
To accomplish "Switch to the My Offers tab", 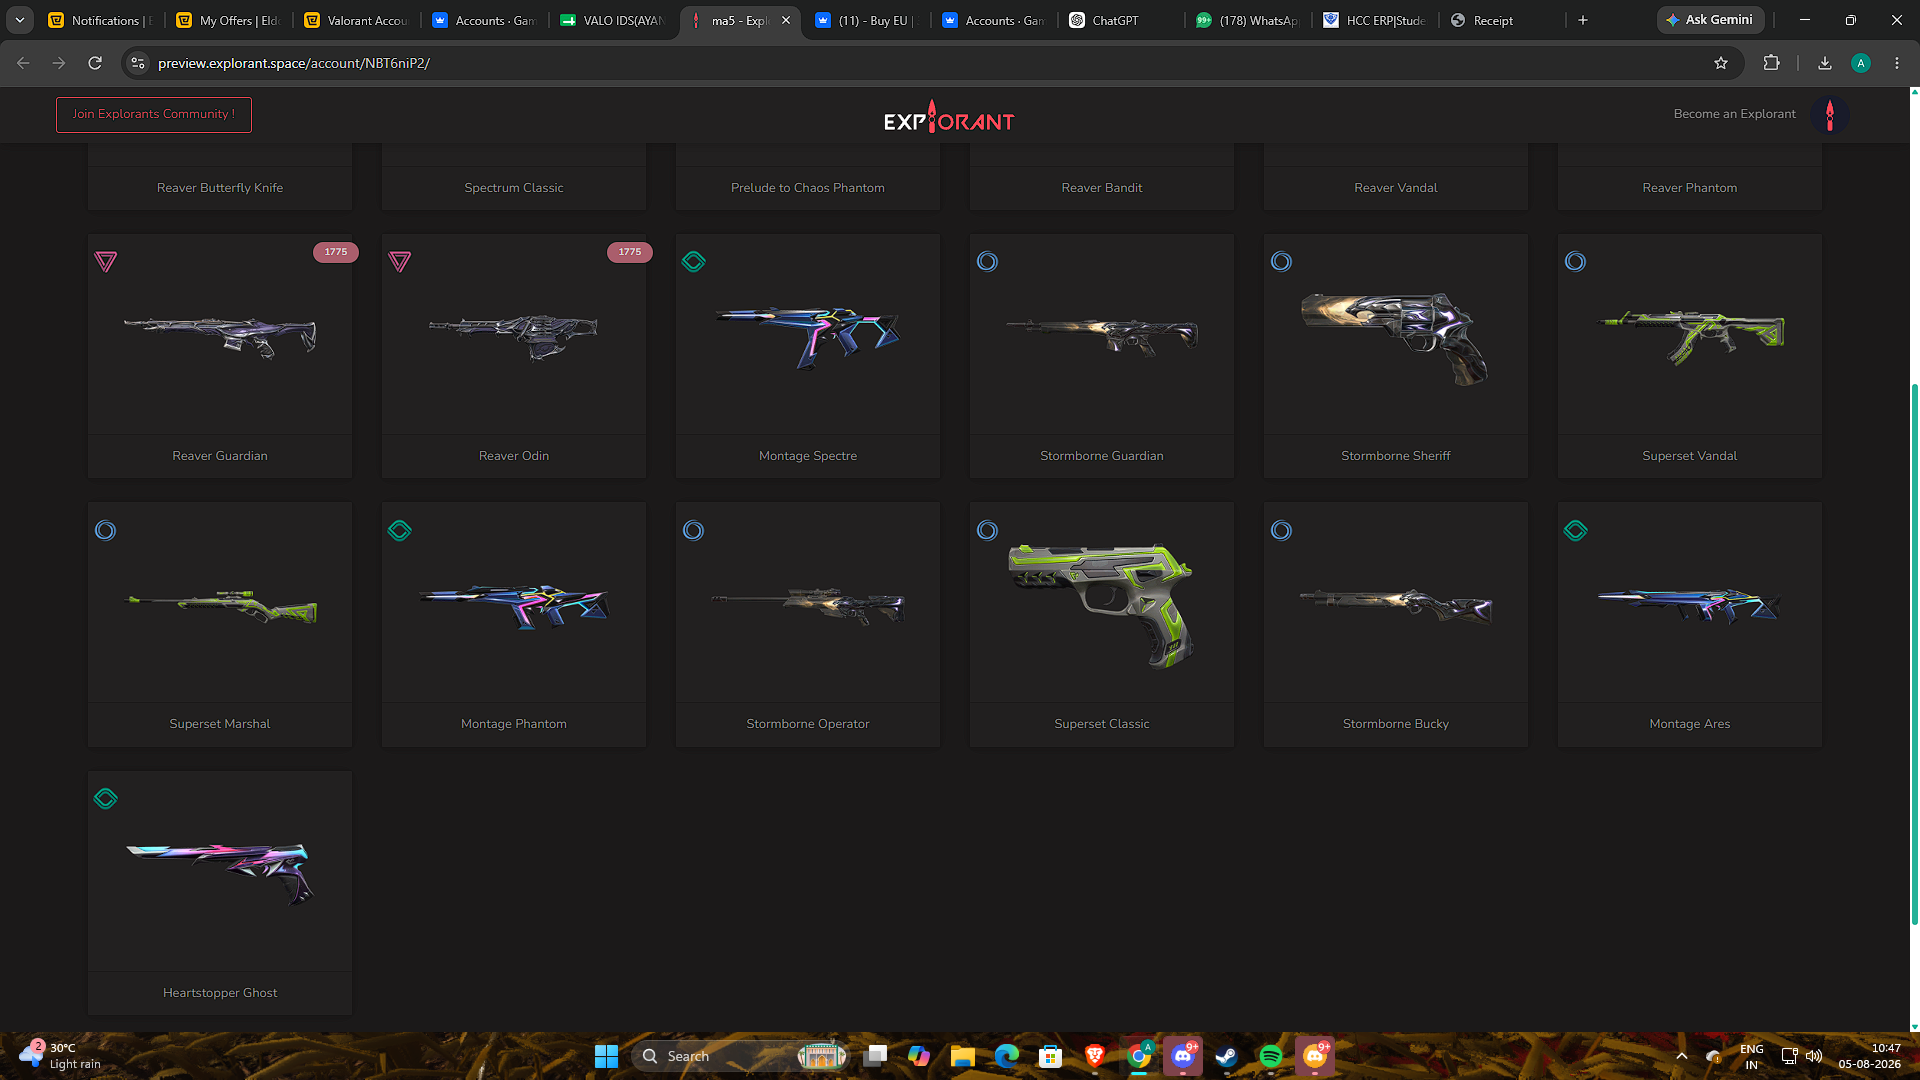I will [x=229, y=20].
